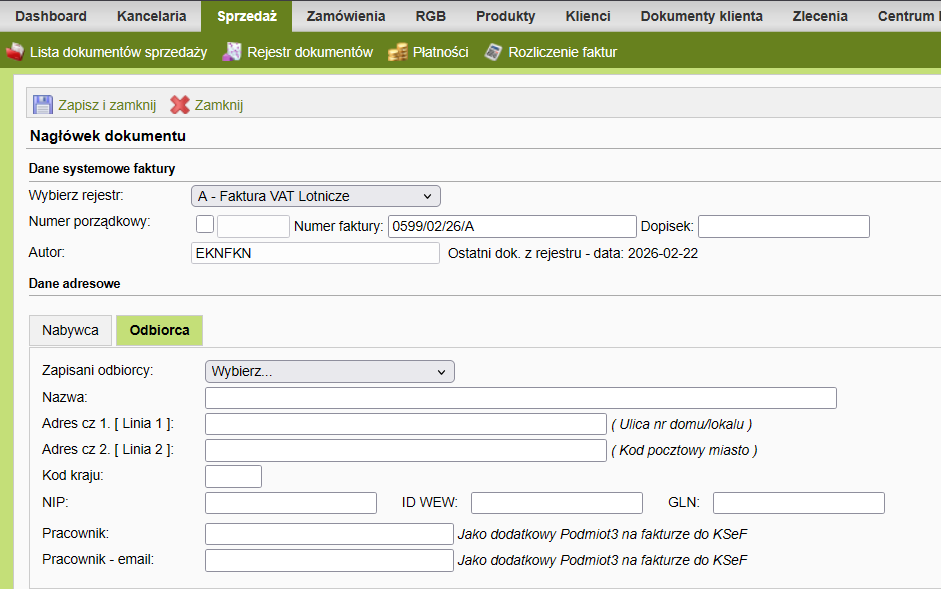Viewport: 941px width, 589px height.
Task: Click the Rejestr dokumentów icon
Action: click(x=232, y=52)
